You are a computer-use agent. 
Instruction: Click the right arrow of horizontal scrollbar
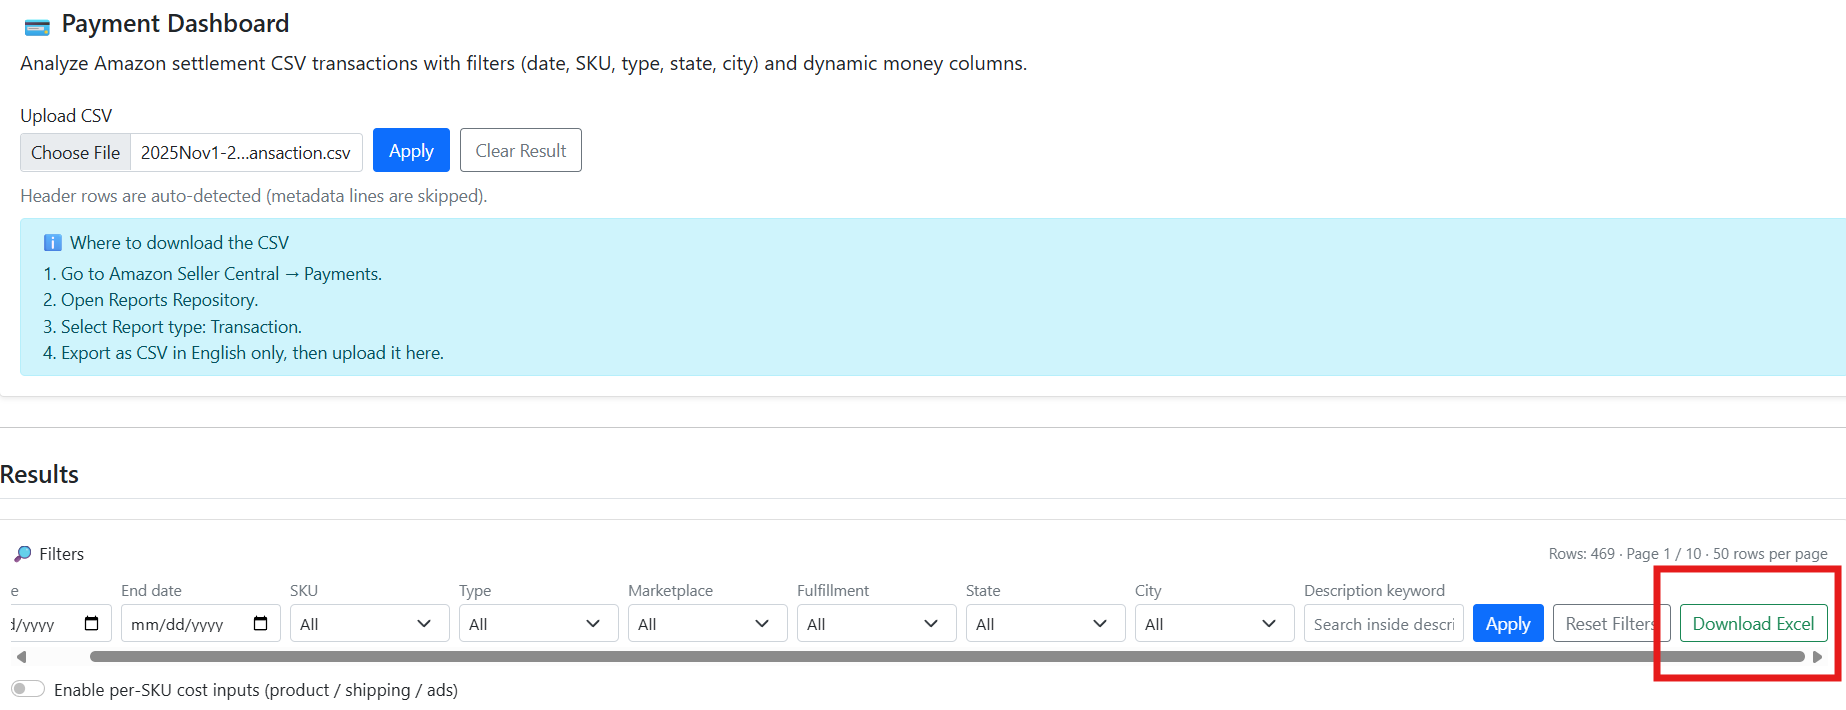tap(1817, 657)
